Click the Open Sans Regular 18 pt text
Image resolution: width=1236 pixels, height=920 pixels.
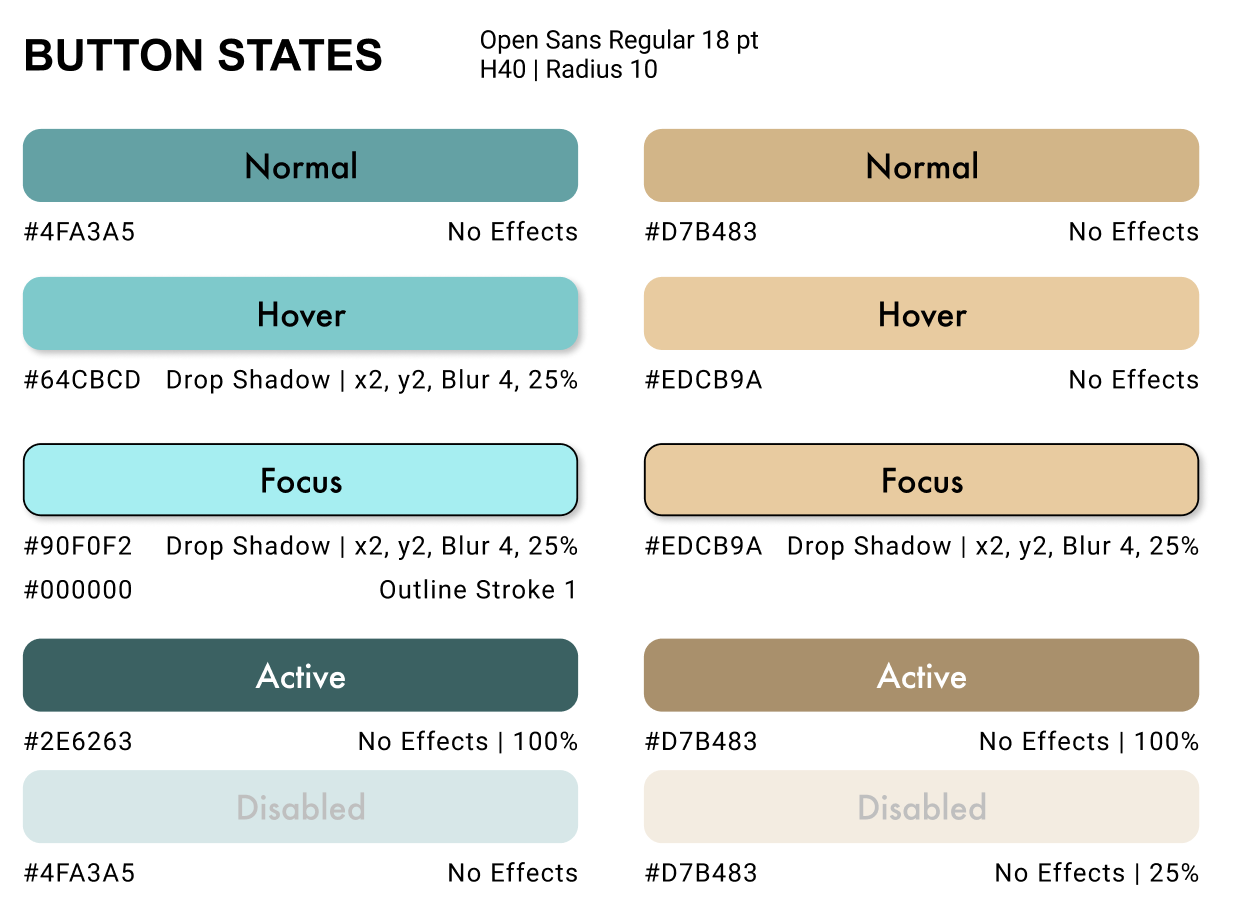619,41
